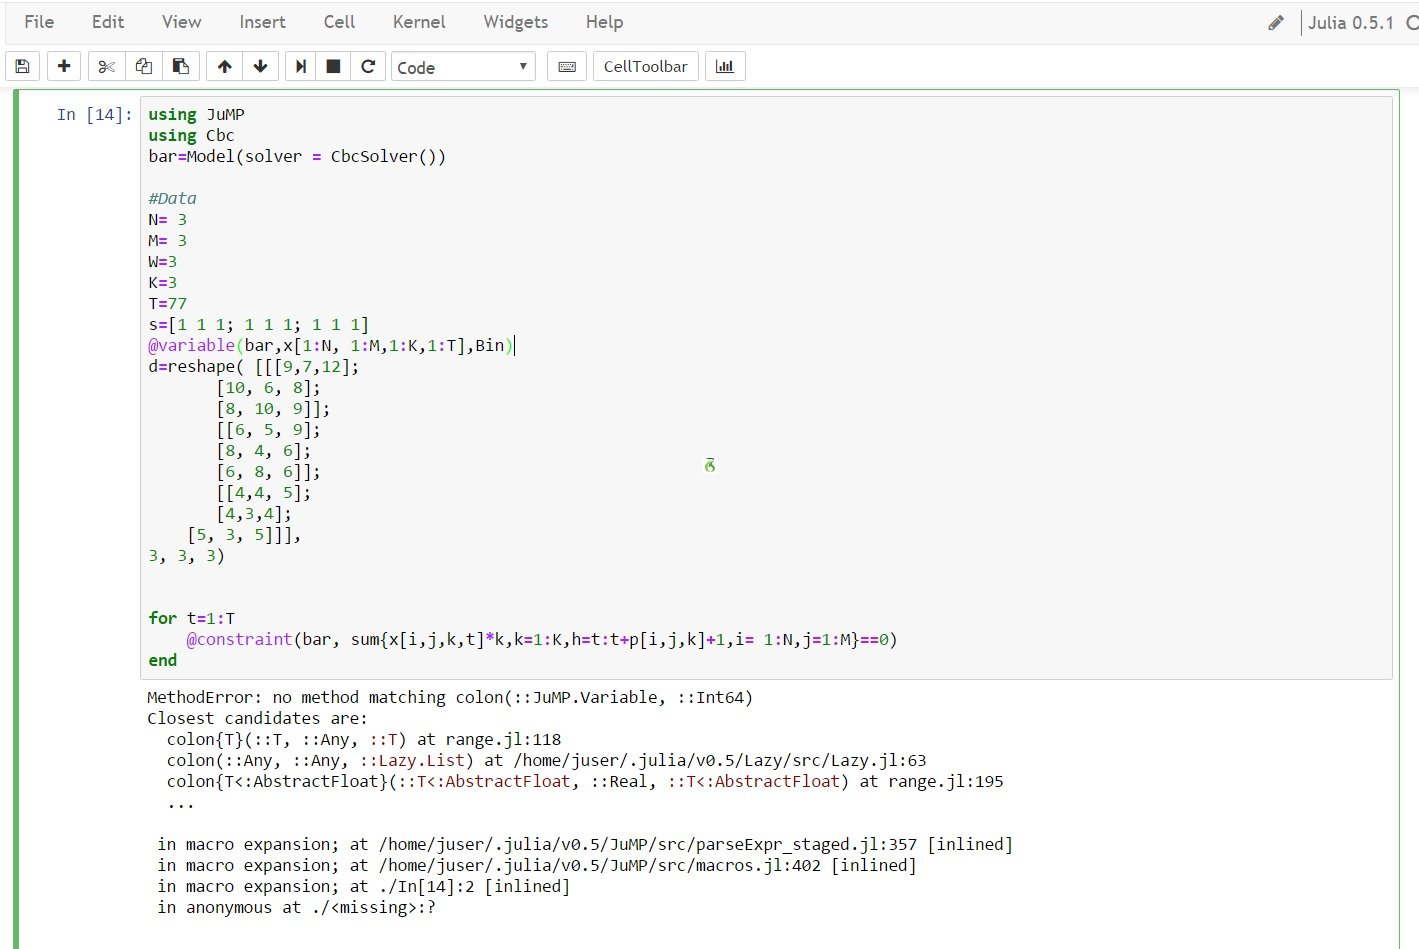The image size is (1419, 949).
Task: Open the View menu
Action: pyautogui.click(x=181, y=22)
